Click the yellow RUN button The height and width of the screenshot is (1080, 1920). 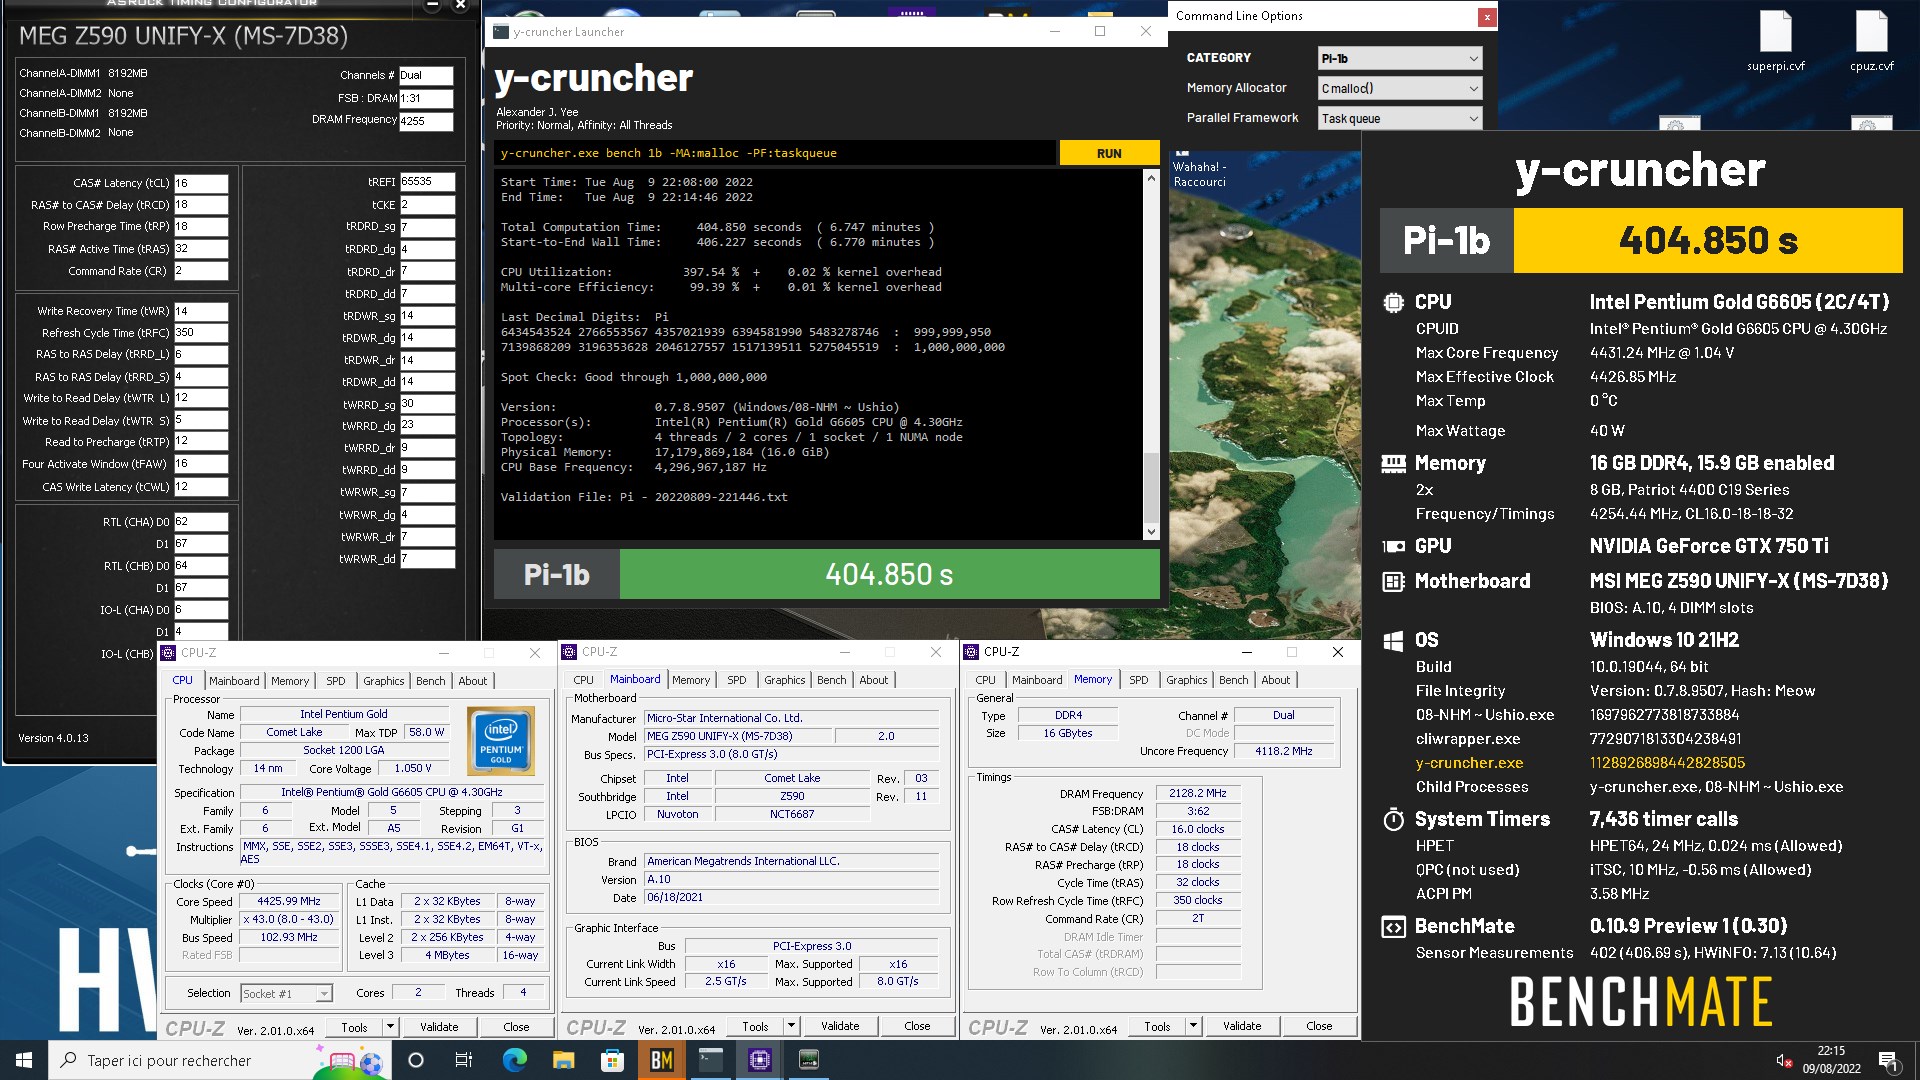pyautogui.click(x=1109, y=153)
